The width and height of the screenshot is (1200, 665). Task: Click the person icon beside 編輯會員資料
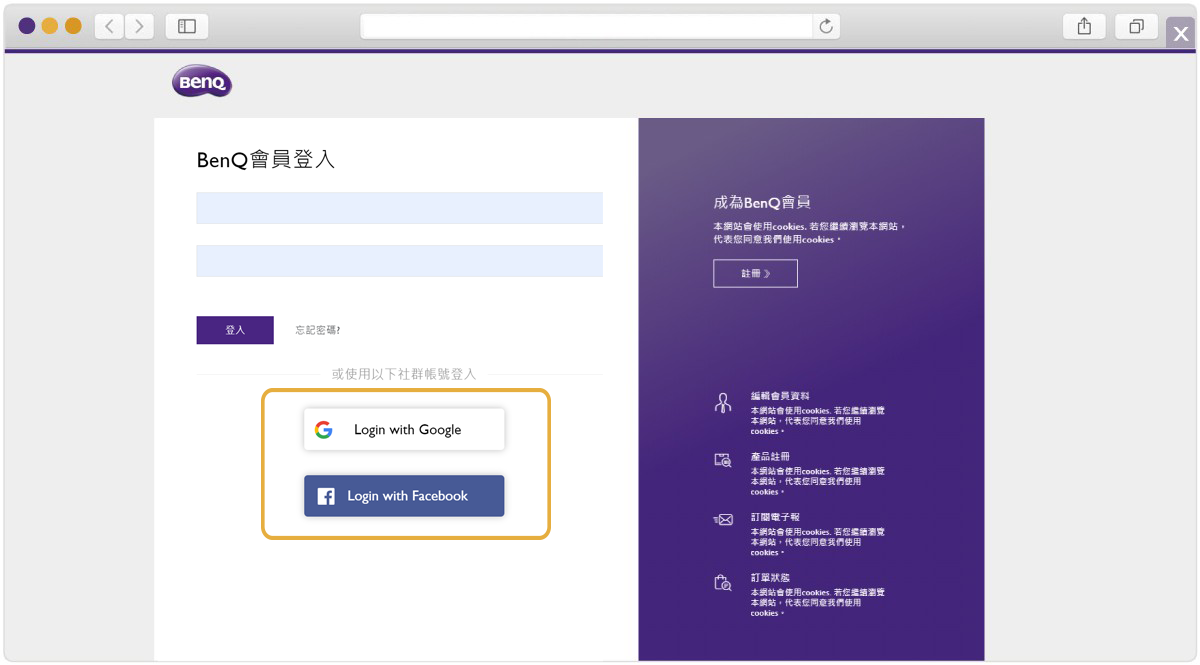click(x=722, y=403)
